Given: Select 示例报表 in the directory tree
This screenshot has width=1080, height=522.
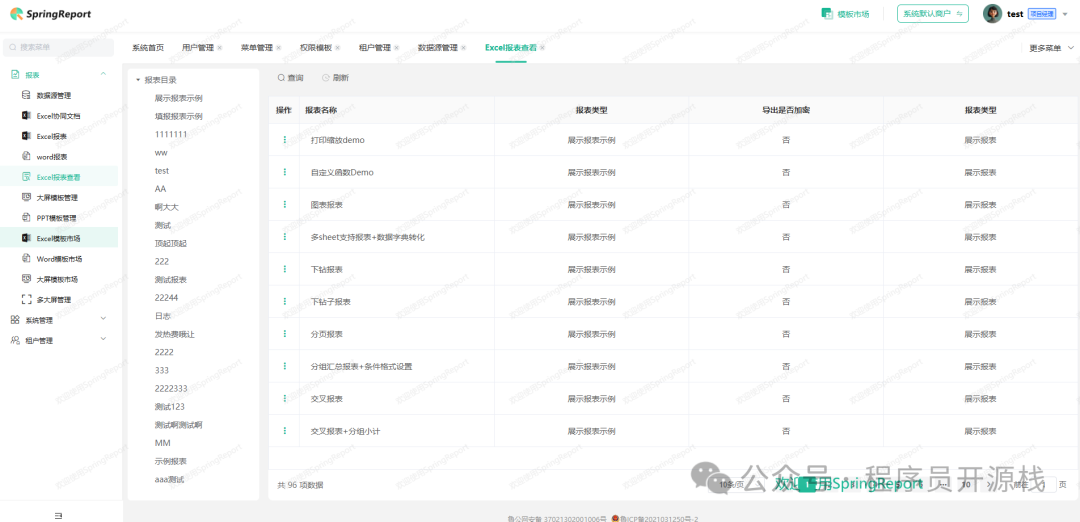Looking at the screenshot, I should tap(171, 461).
